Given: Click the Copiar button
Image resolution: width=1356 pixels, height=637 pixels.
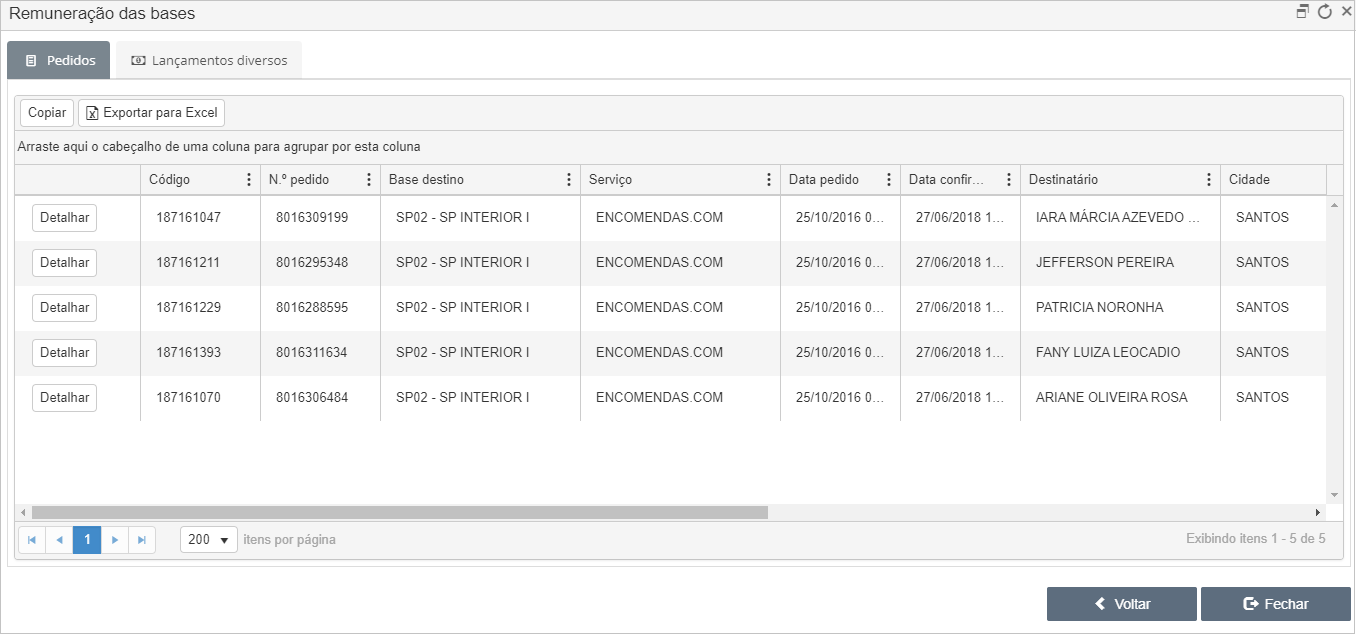Looking at the screenshot, I should coord(47,113).
